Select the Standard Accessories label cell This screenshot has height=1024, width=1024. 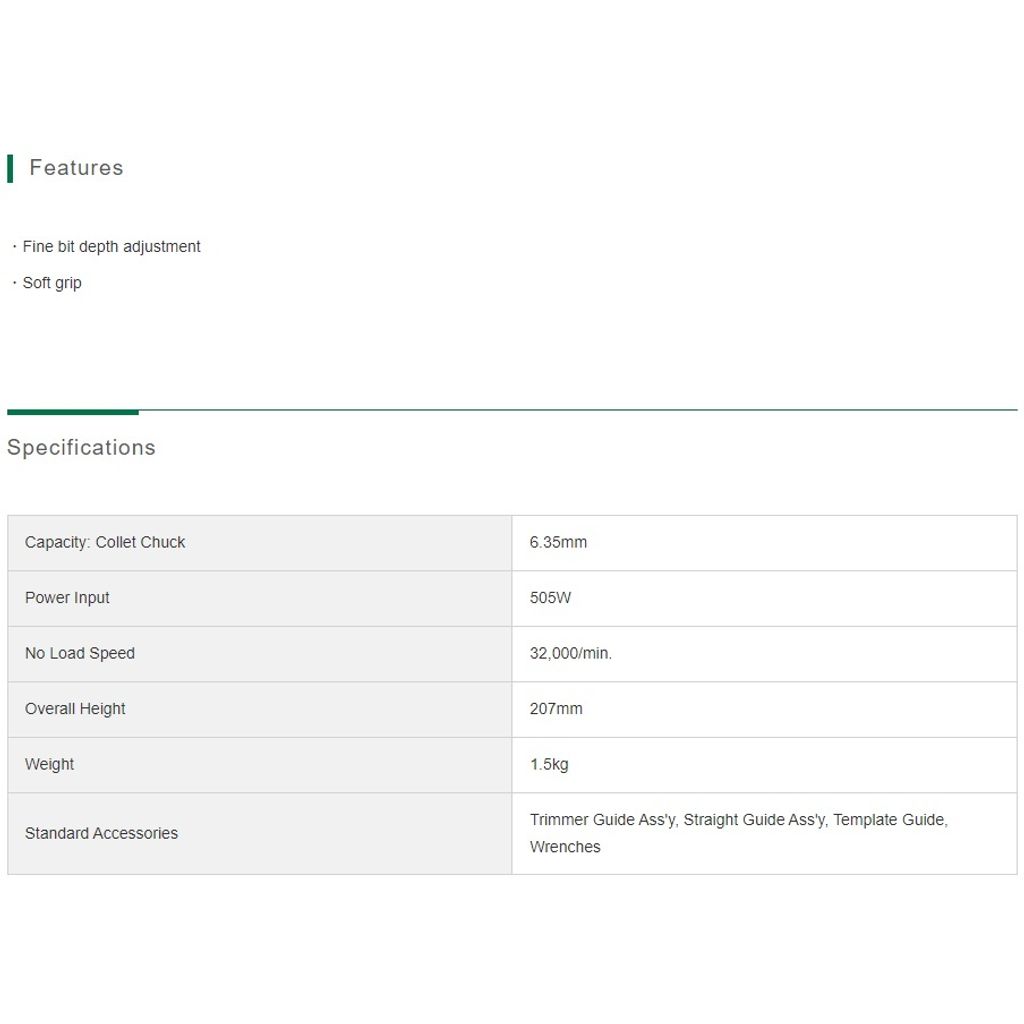(260, 833)
